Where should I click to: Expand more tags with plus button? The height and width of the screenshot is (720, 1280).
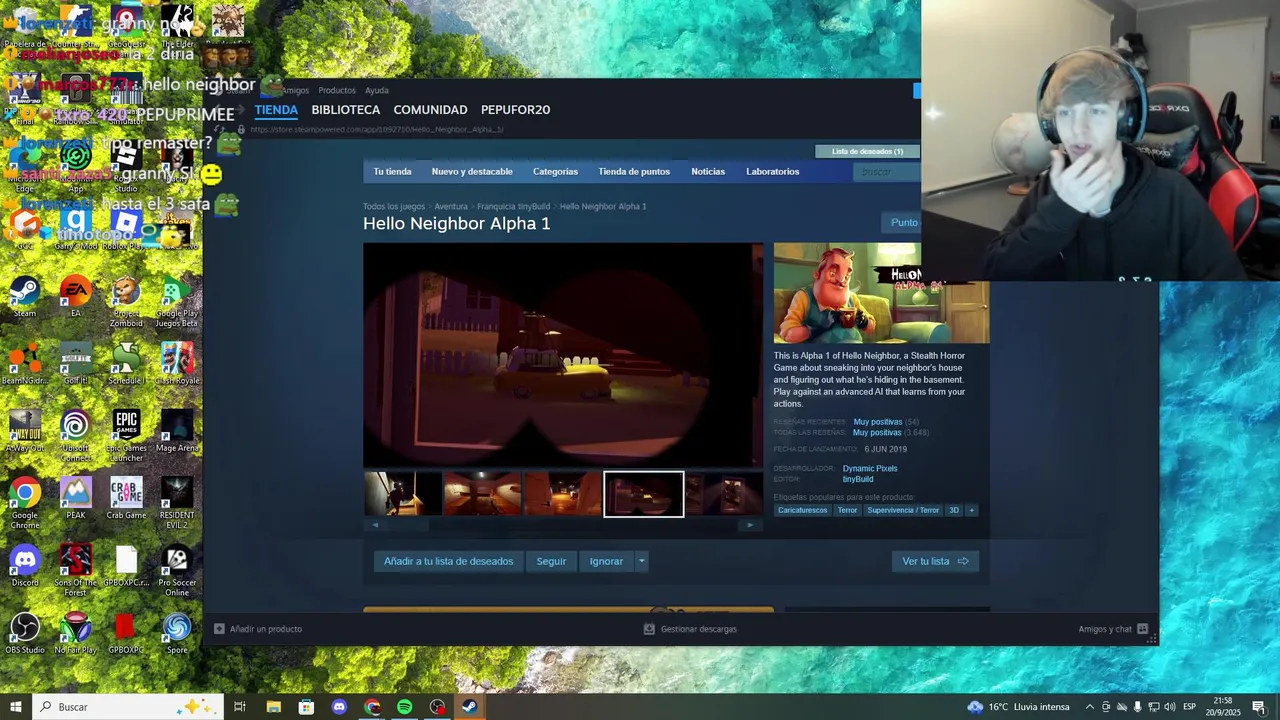(x=971, y=510)
